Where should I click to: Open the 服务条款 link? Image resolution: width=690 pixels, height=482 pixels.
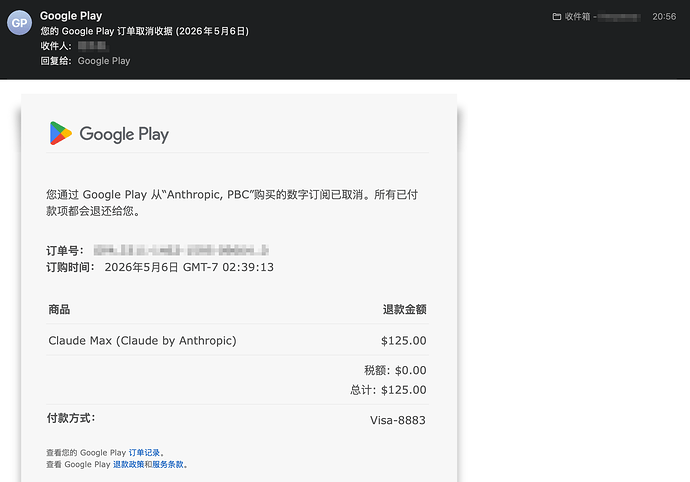point(168,464)
